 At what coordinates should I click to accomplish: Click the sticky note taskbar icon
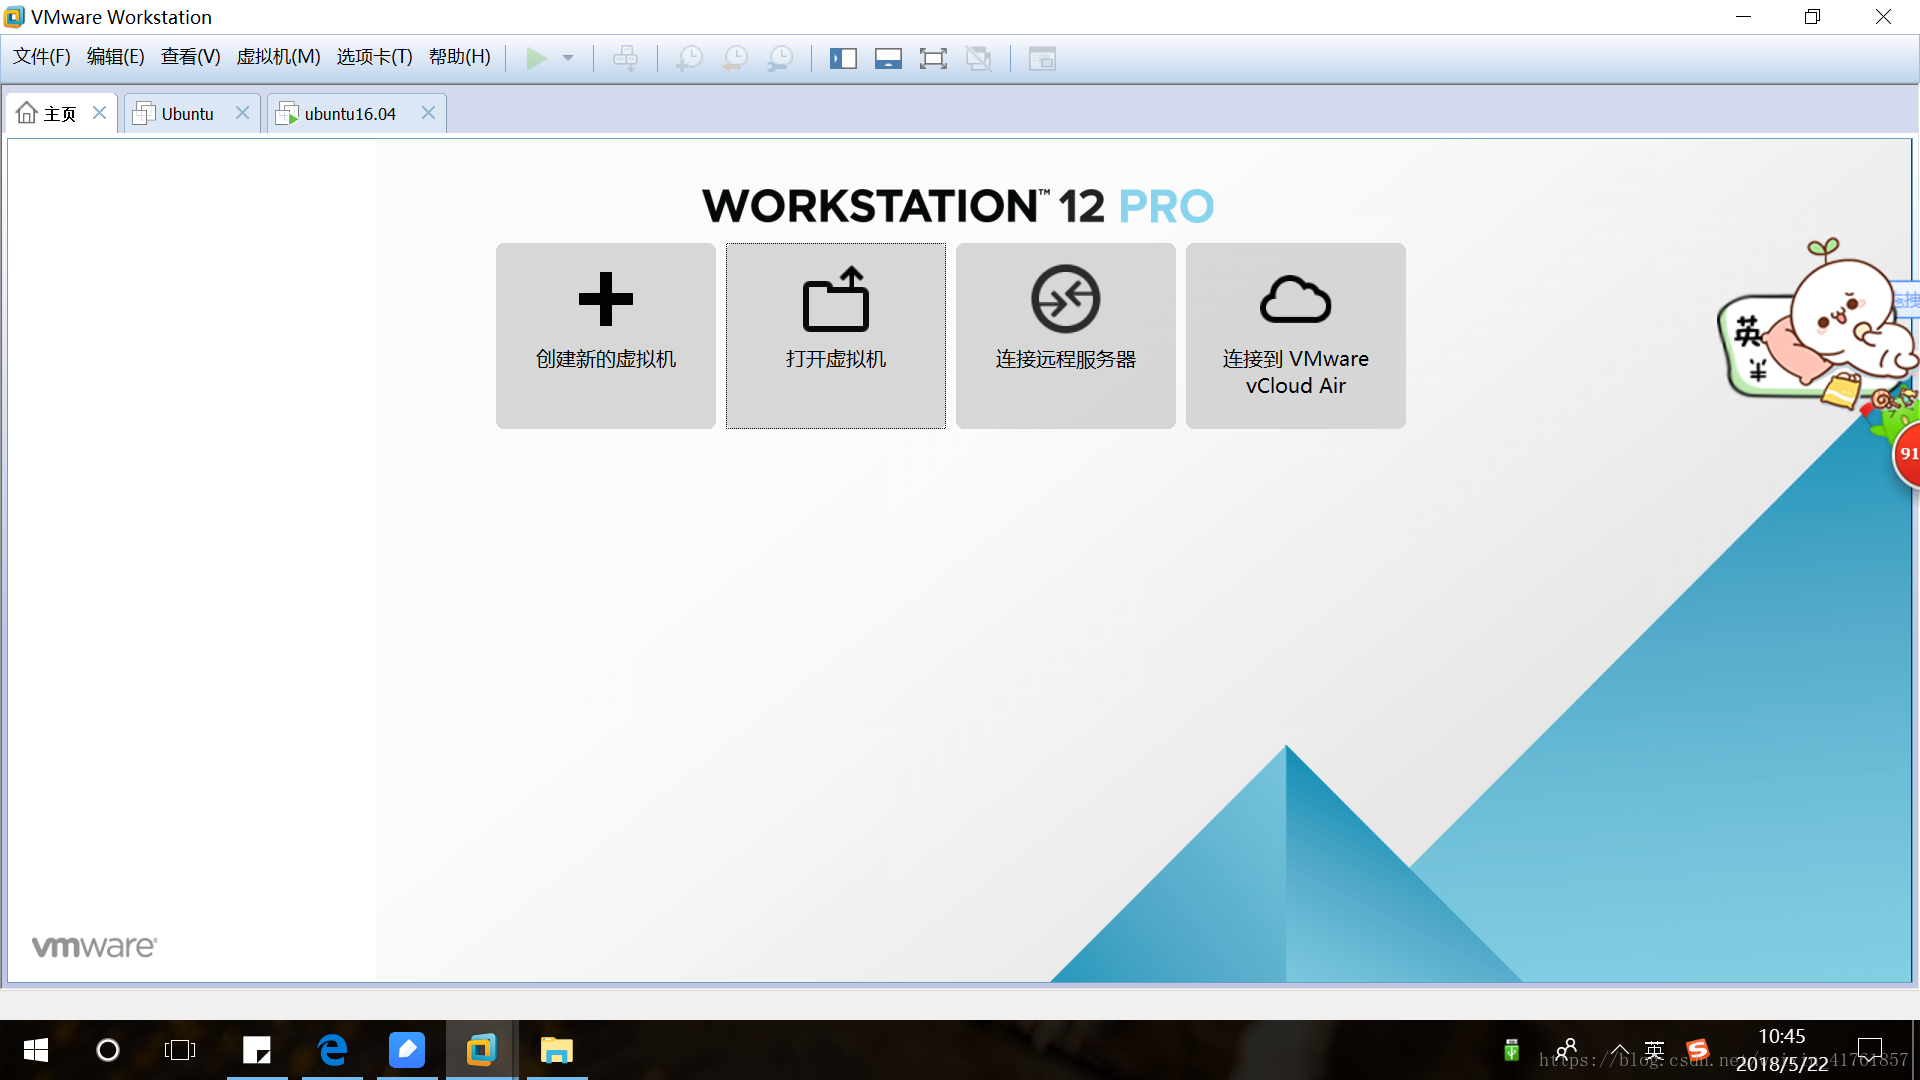tap(257, 1050)
